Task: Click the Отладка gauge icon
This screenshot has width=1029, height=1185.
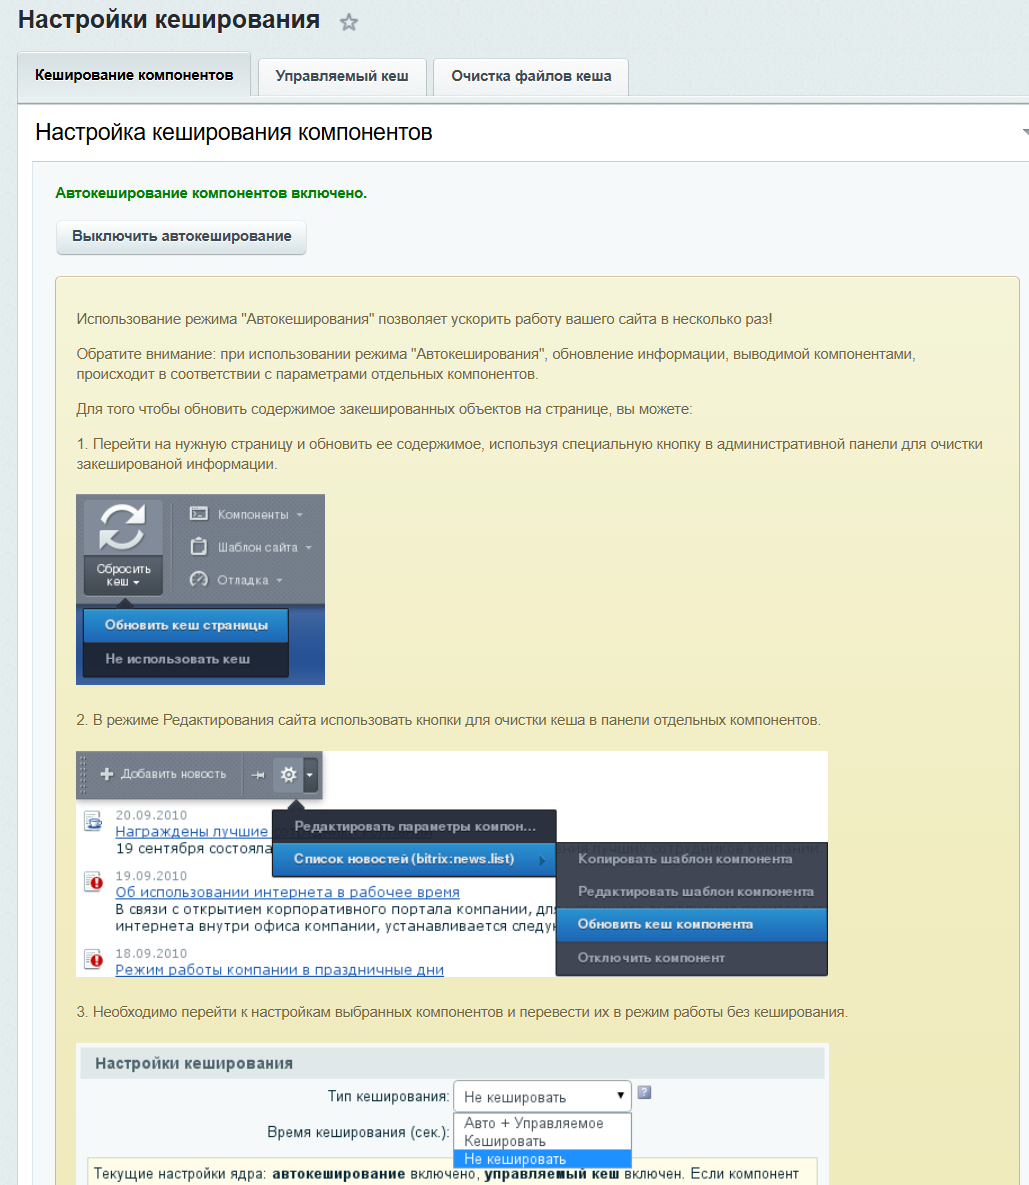Action: tap(199, 580)
